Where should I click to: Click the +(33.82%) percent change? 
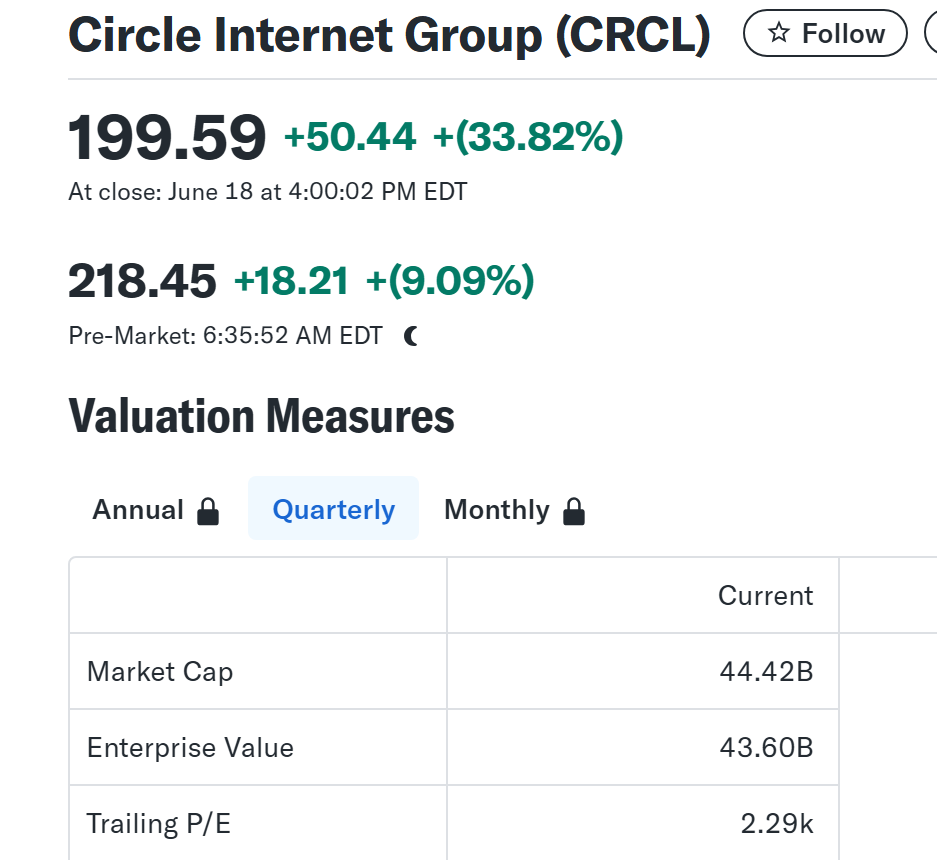point(528,137)
